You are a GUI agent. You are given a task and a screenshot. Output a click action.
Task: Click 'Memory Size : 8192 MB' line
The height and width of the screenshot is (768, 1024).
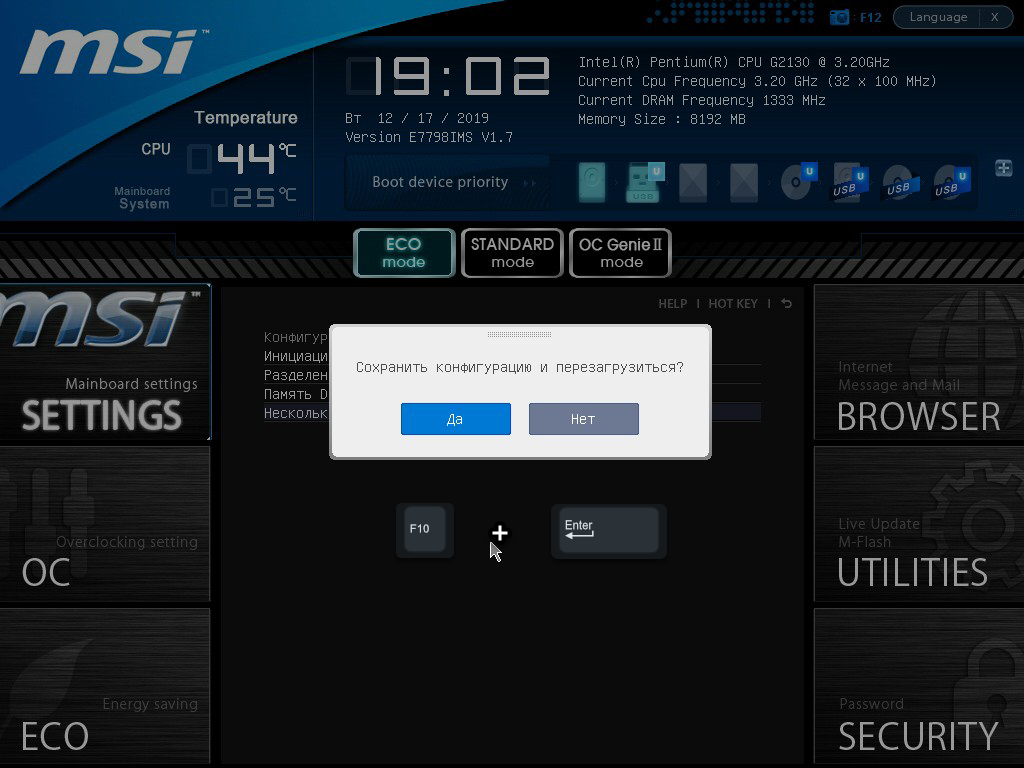coord(662,119)
